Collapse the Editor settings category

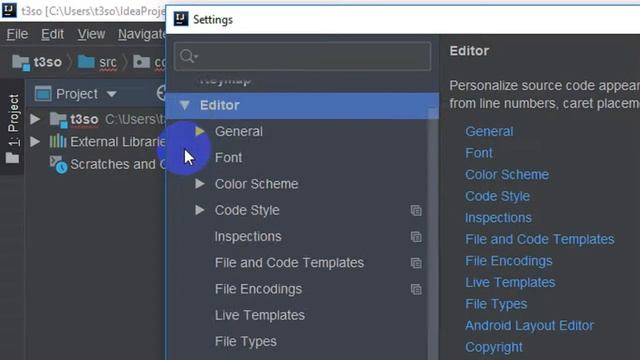pyautogui.click(x=184, y=105)
